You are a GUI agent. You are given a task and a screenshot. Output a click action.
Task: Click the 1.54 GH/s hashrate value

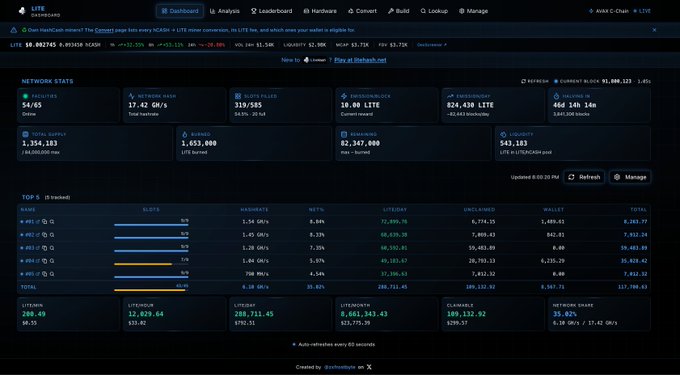tap(255, 222)
